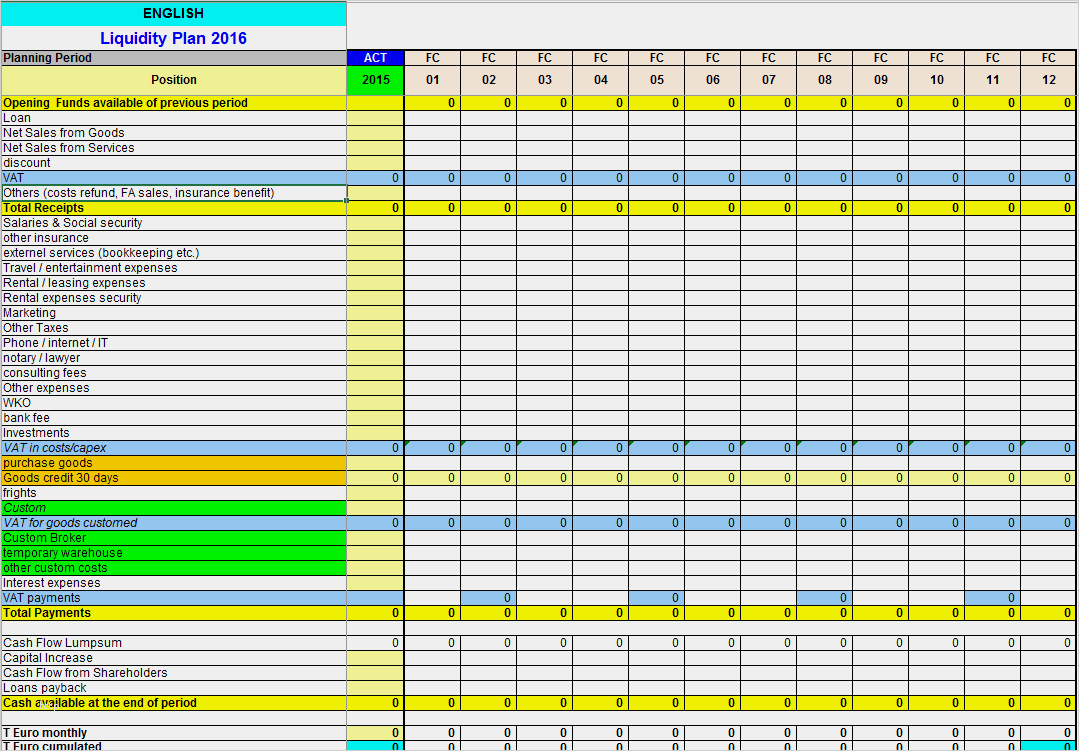The height and width of the screenshot is (751, 1079).
Task: Click the T Euro monthly label
Action: click(173, 733)
